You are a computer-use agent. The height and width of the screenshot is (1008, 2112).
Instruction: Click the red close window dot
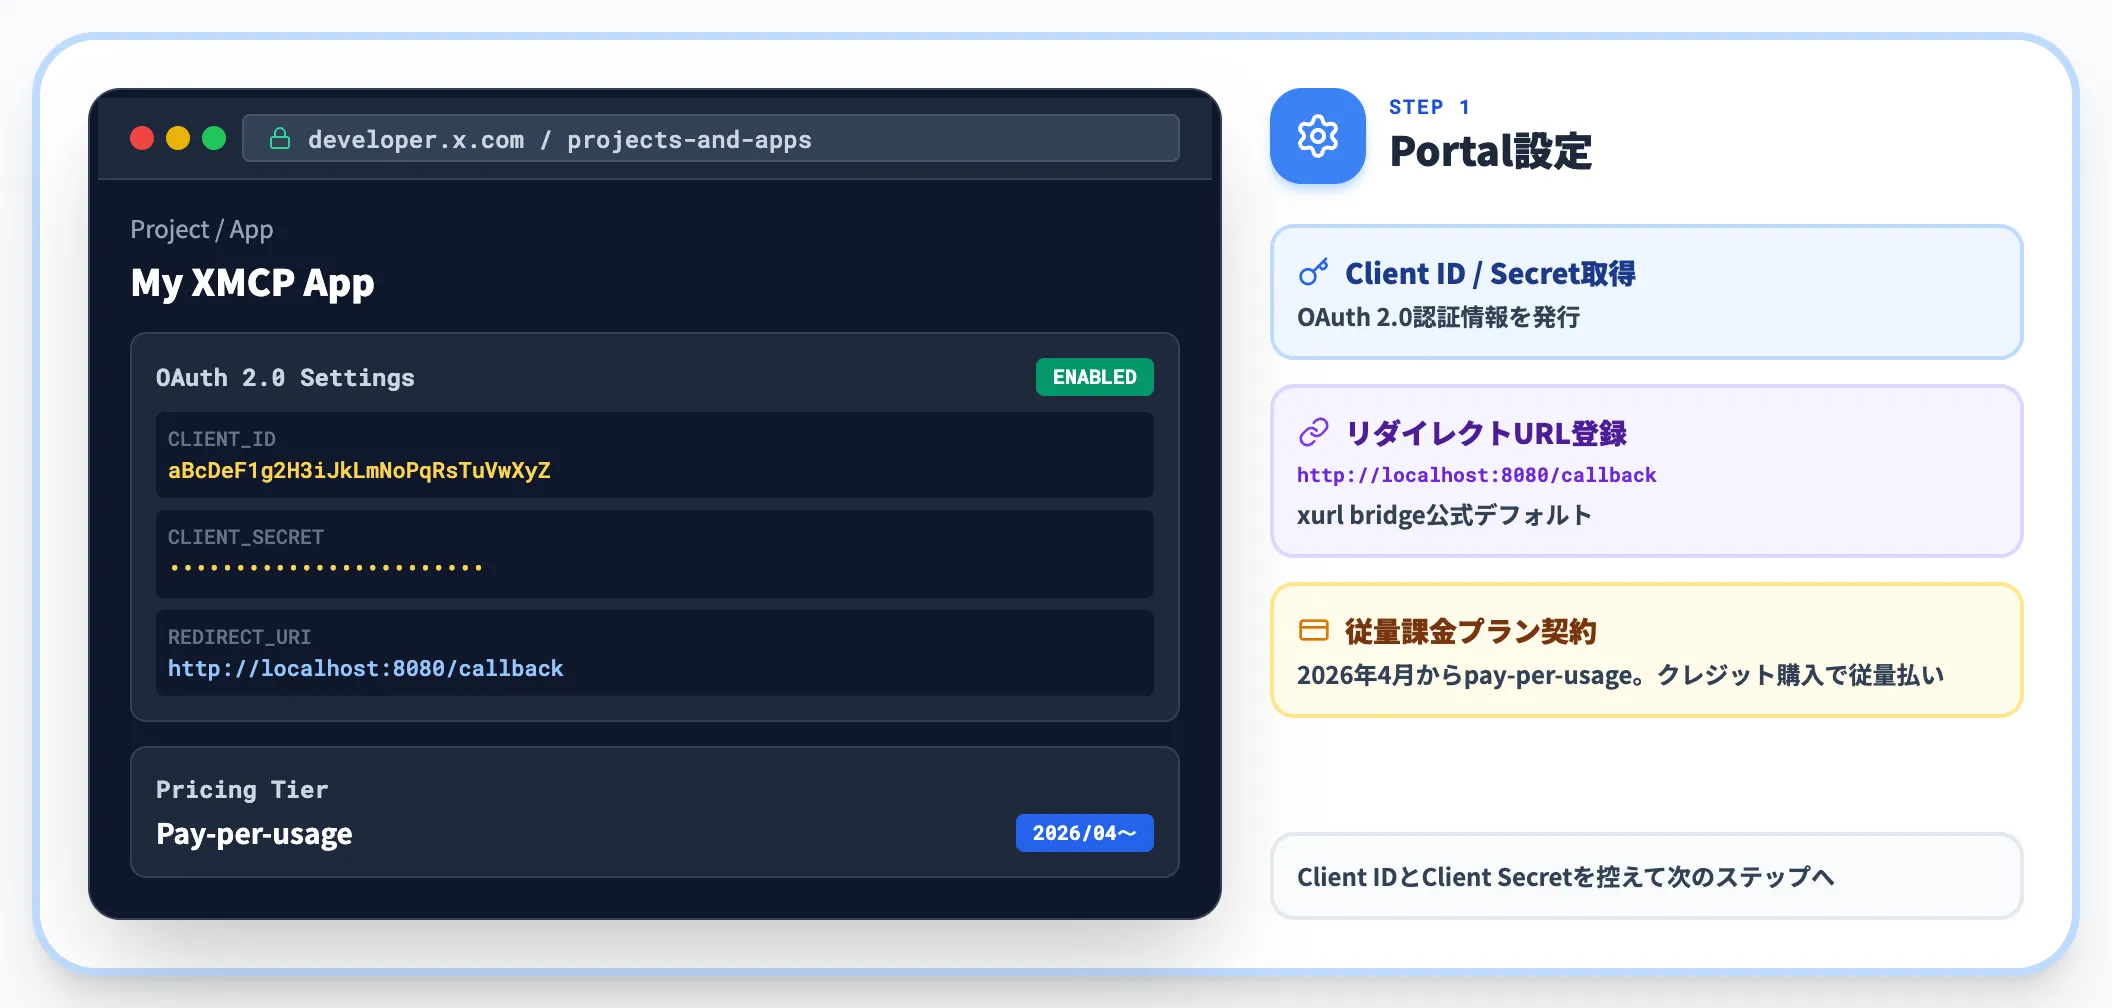142,138
